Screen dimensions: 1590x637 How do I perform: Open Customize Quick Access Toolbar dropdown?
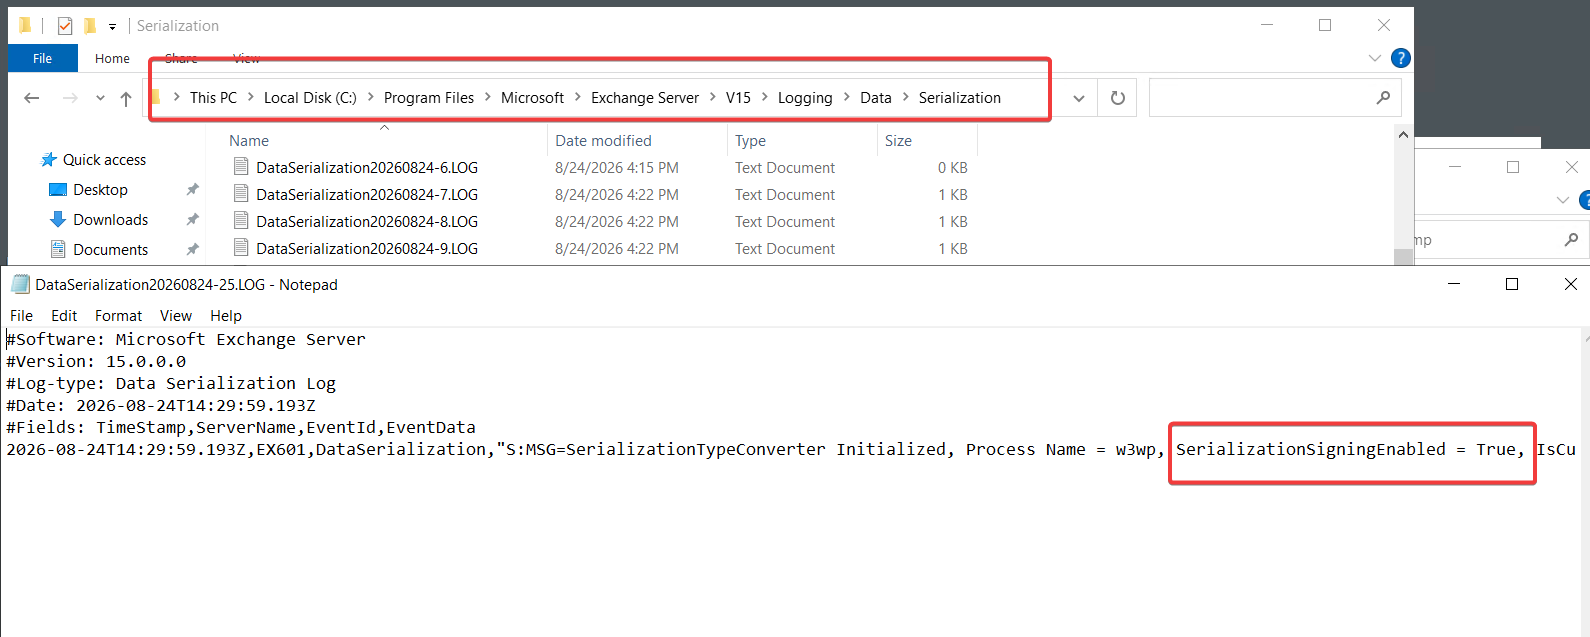point(112,26)
